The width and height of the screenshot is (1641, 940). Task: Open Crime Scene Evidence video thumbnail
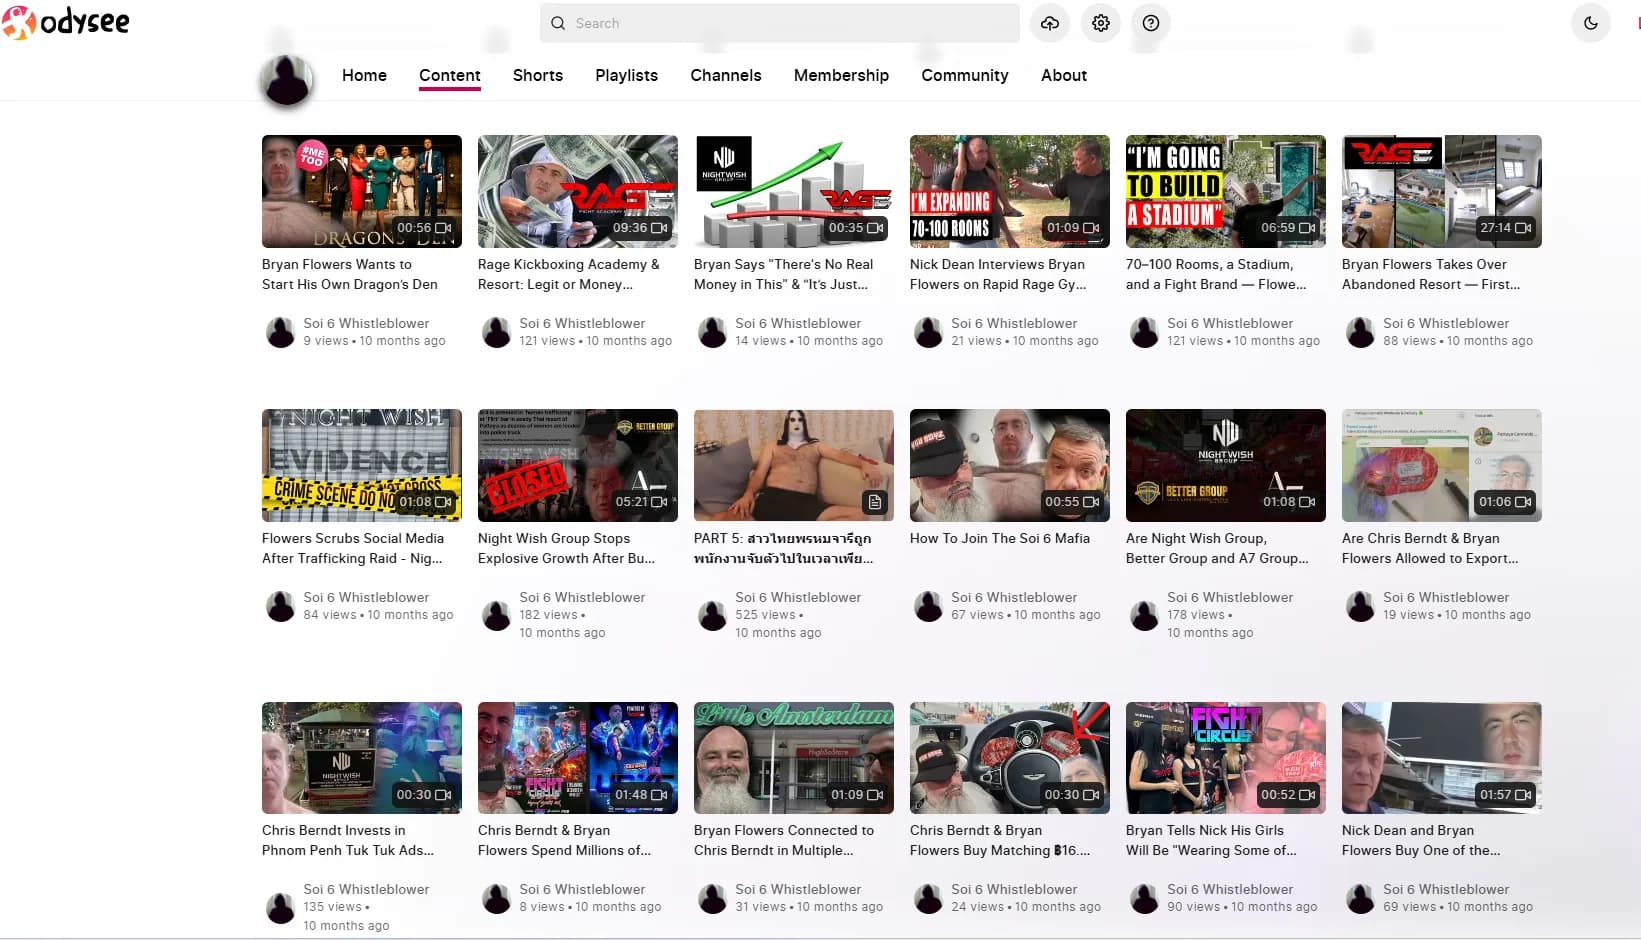(x=362, y=465)
